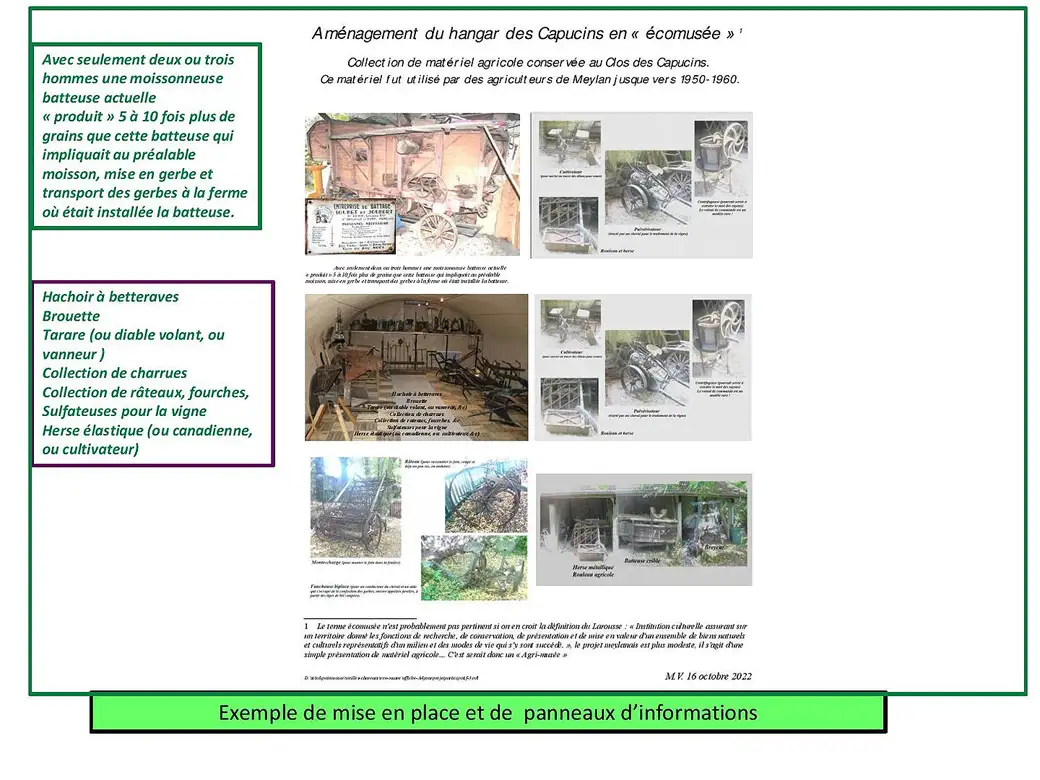Select the green text box about moissonneuse batteuse
Image resolution: width=1040 pixels, height=780 pixels.
point(146,136)
